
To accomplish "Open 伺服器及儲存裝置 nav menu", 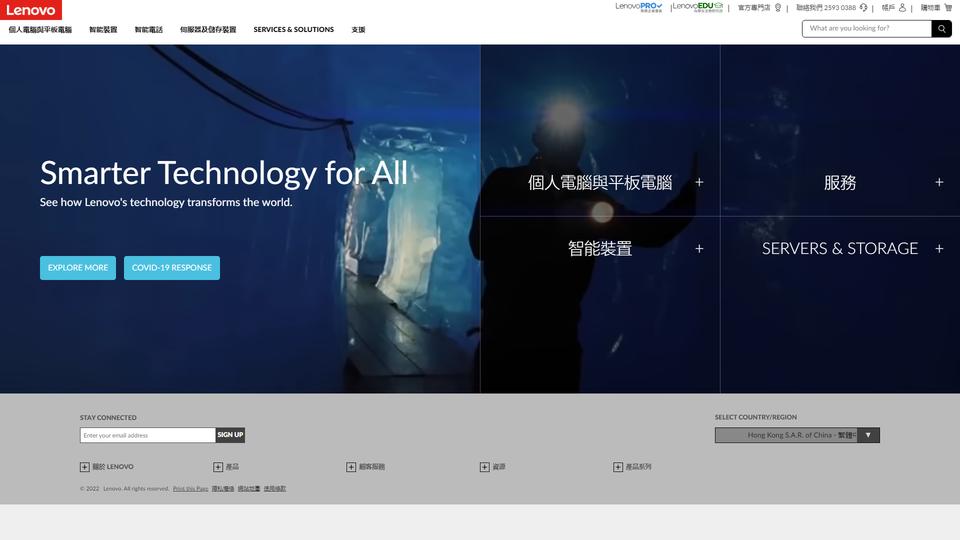I will [x=208, y=29].
